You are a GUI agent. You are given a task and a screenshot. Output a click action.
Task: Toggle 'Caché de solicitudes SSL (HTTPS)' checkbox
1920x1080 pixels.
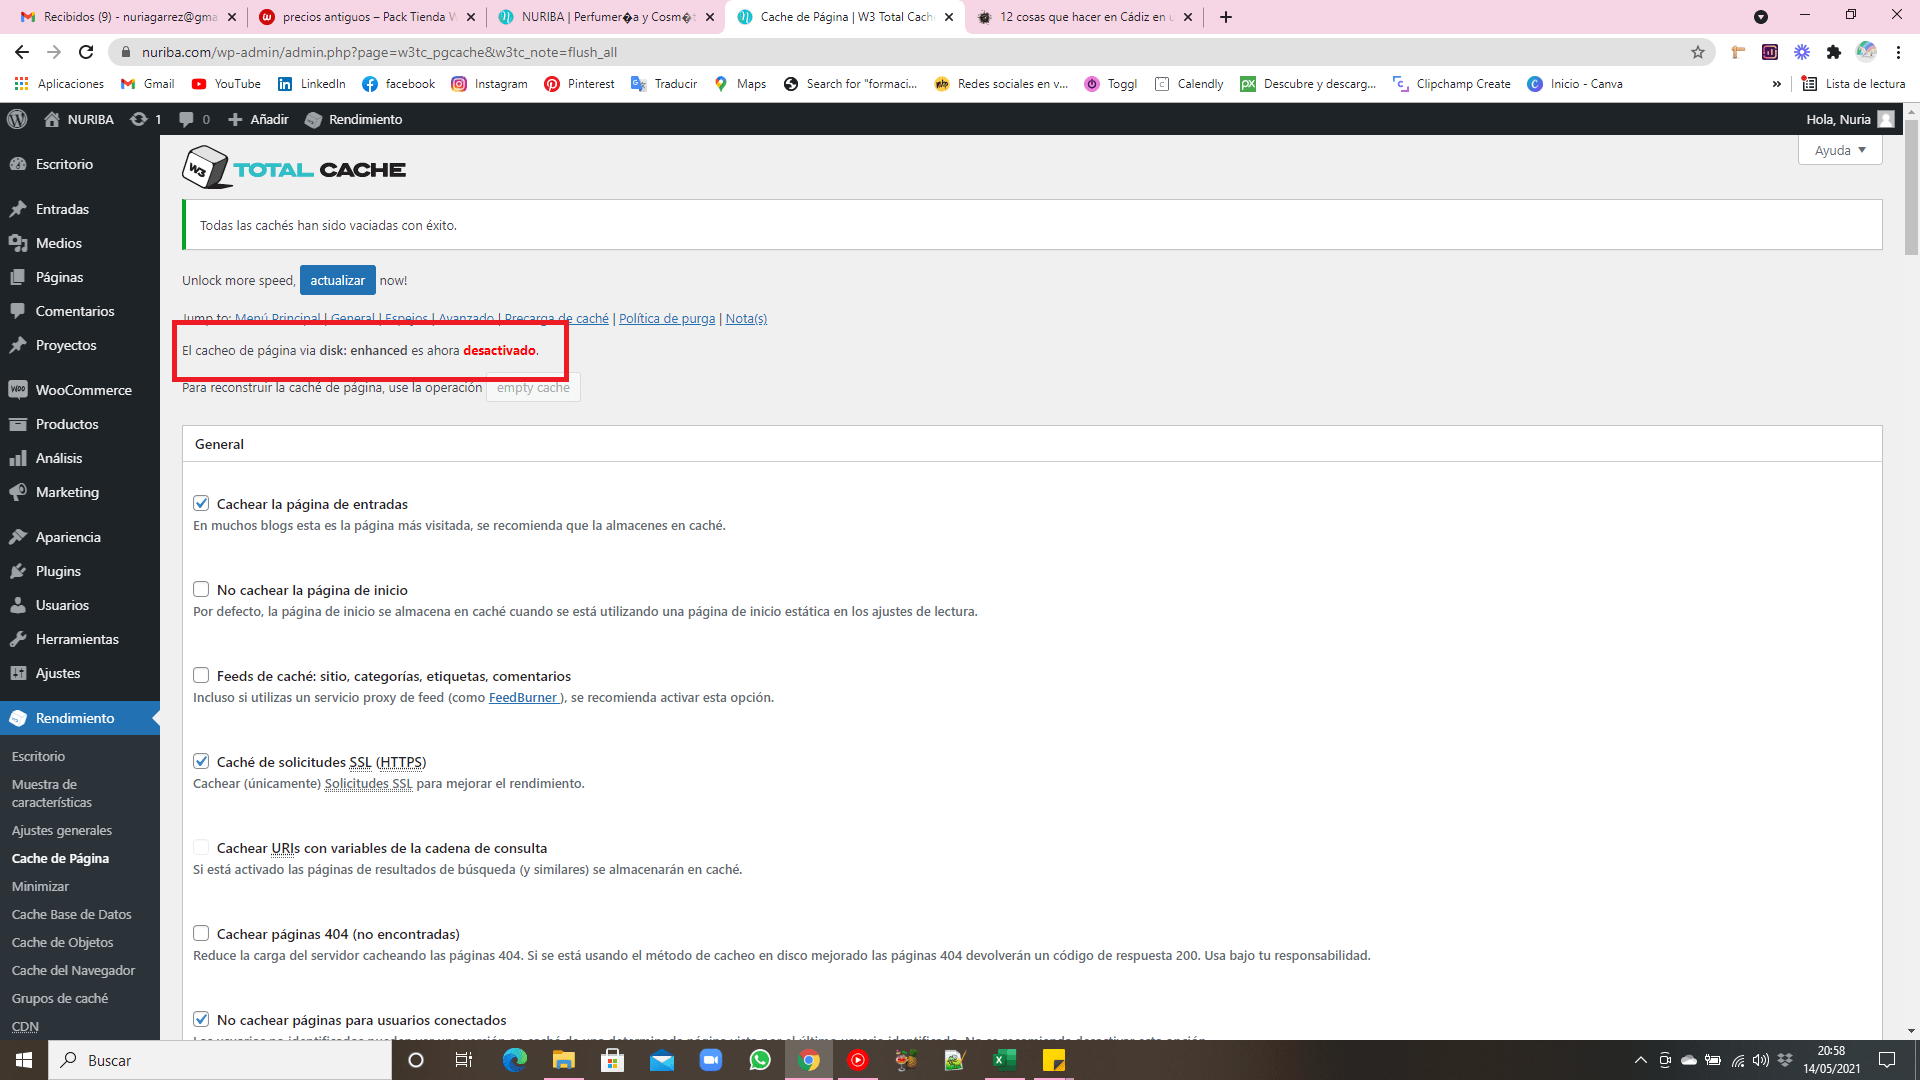[201, 761]
